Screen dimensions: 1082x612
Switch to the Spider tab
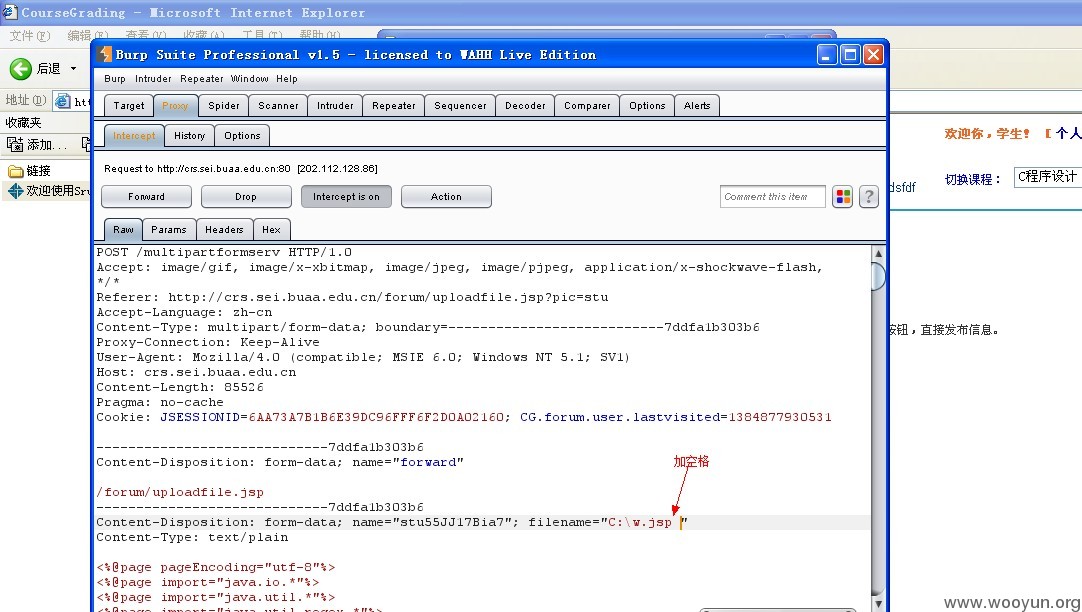pos(224,106)
